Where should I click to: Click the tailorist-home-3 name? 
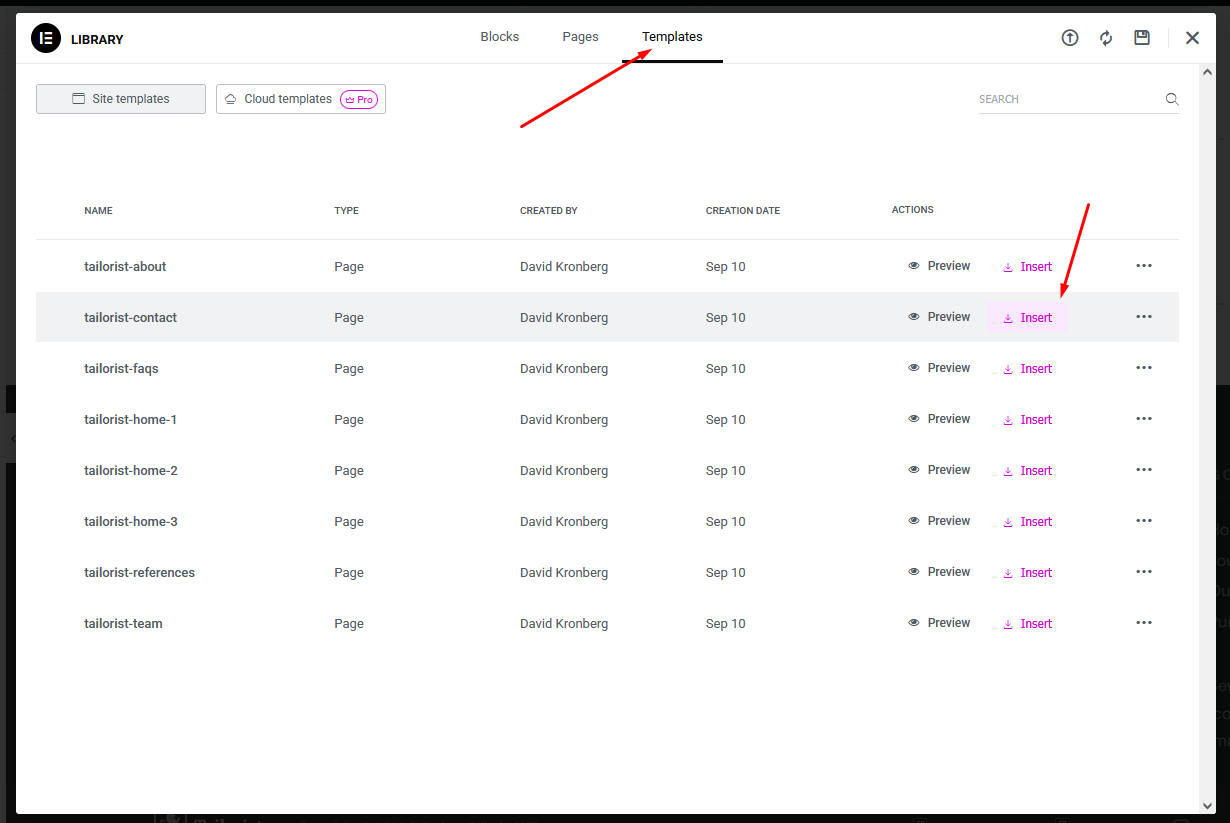click(x=131, y=522)
